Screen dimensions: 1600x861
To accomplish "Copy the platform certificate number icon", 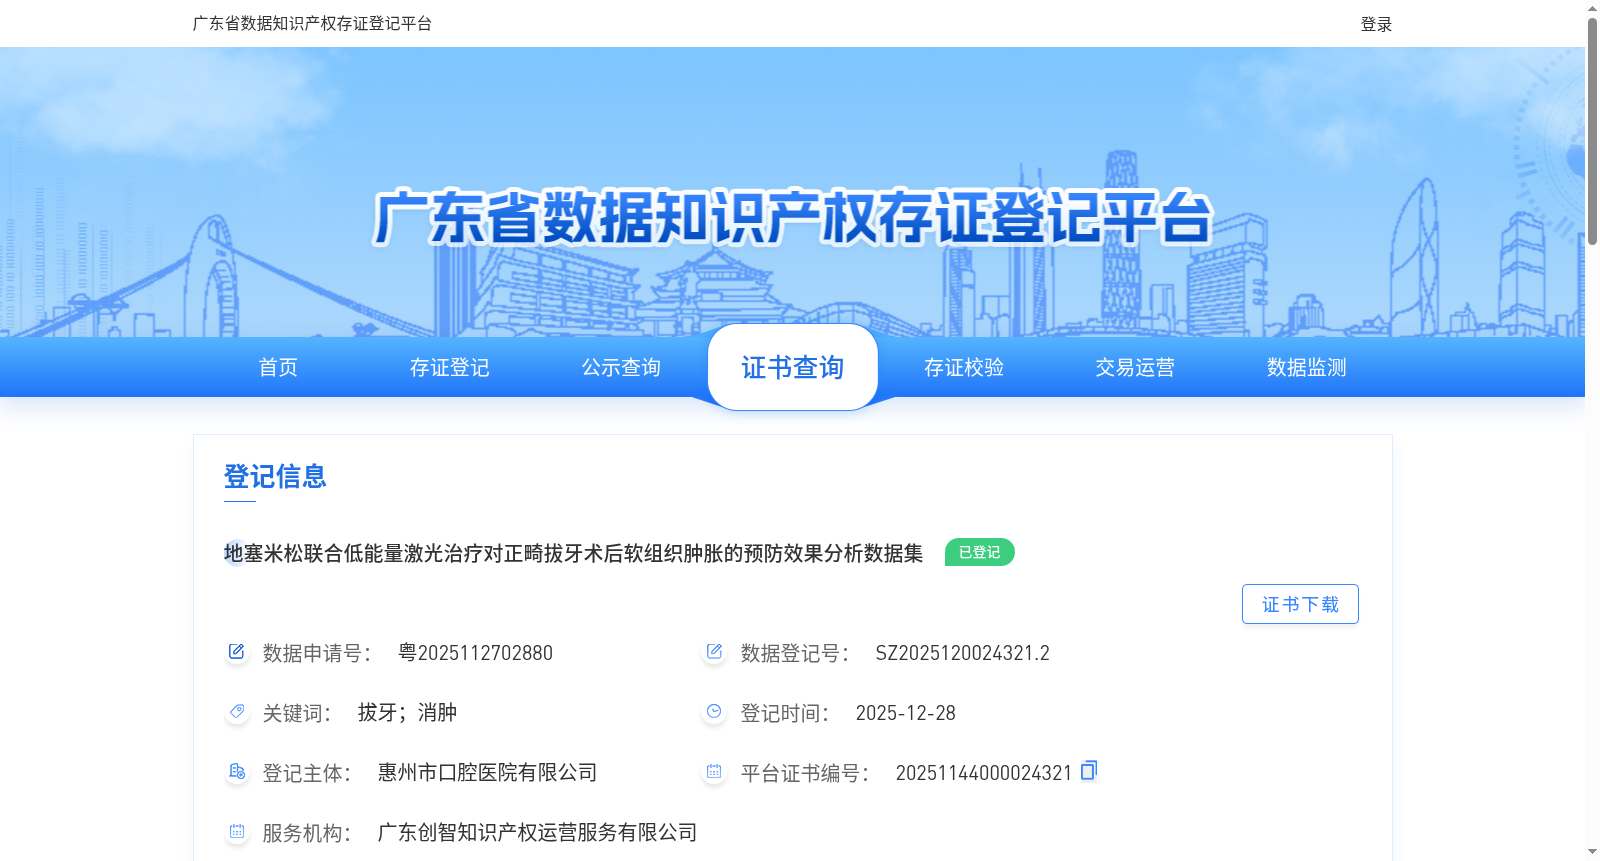I will tap(1089, 770).
